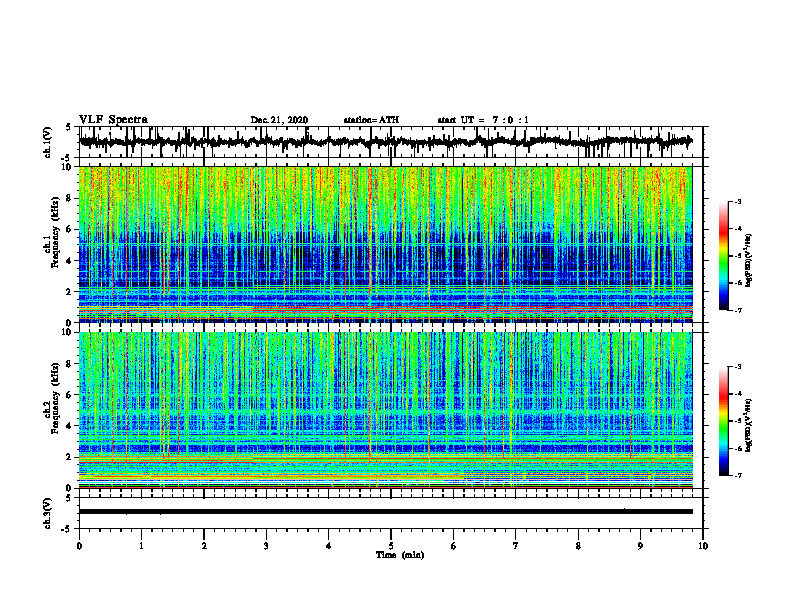The height and width of the screenshot is (612, 792).
Task: Click the "8" kHz tick on ch.2 axis
Action: tap(70, 364)
